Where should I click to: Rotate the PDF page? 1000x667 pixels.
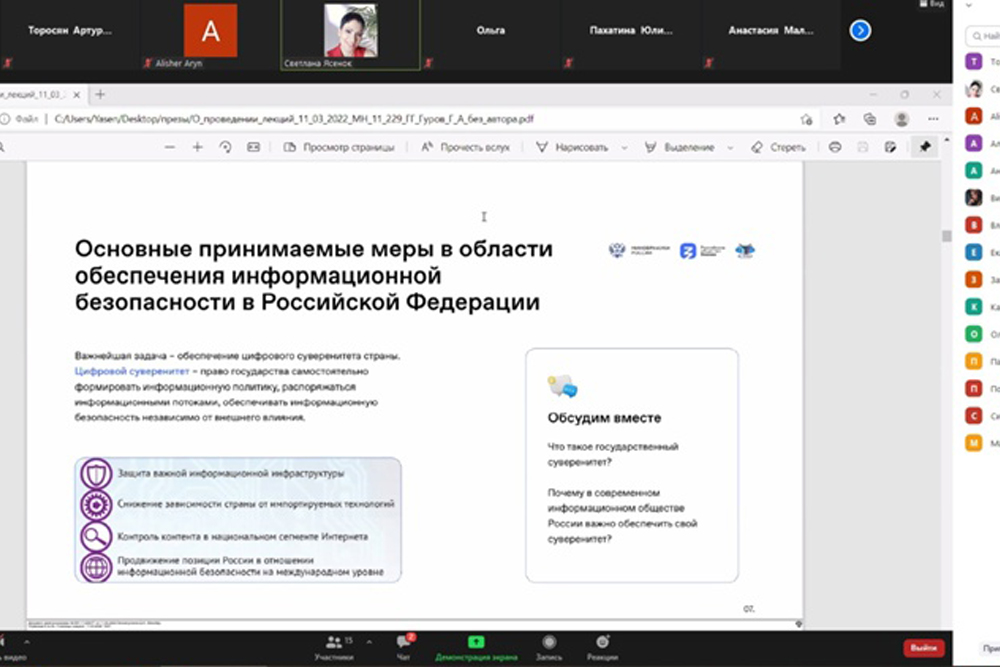pos(225,147)
